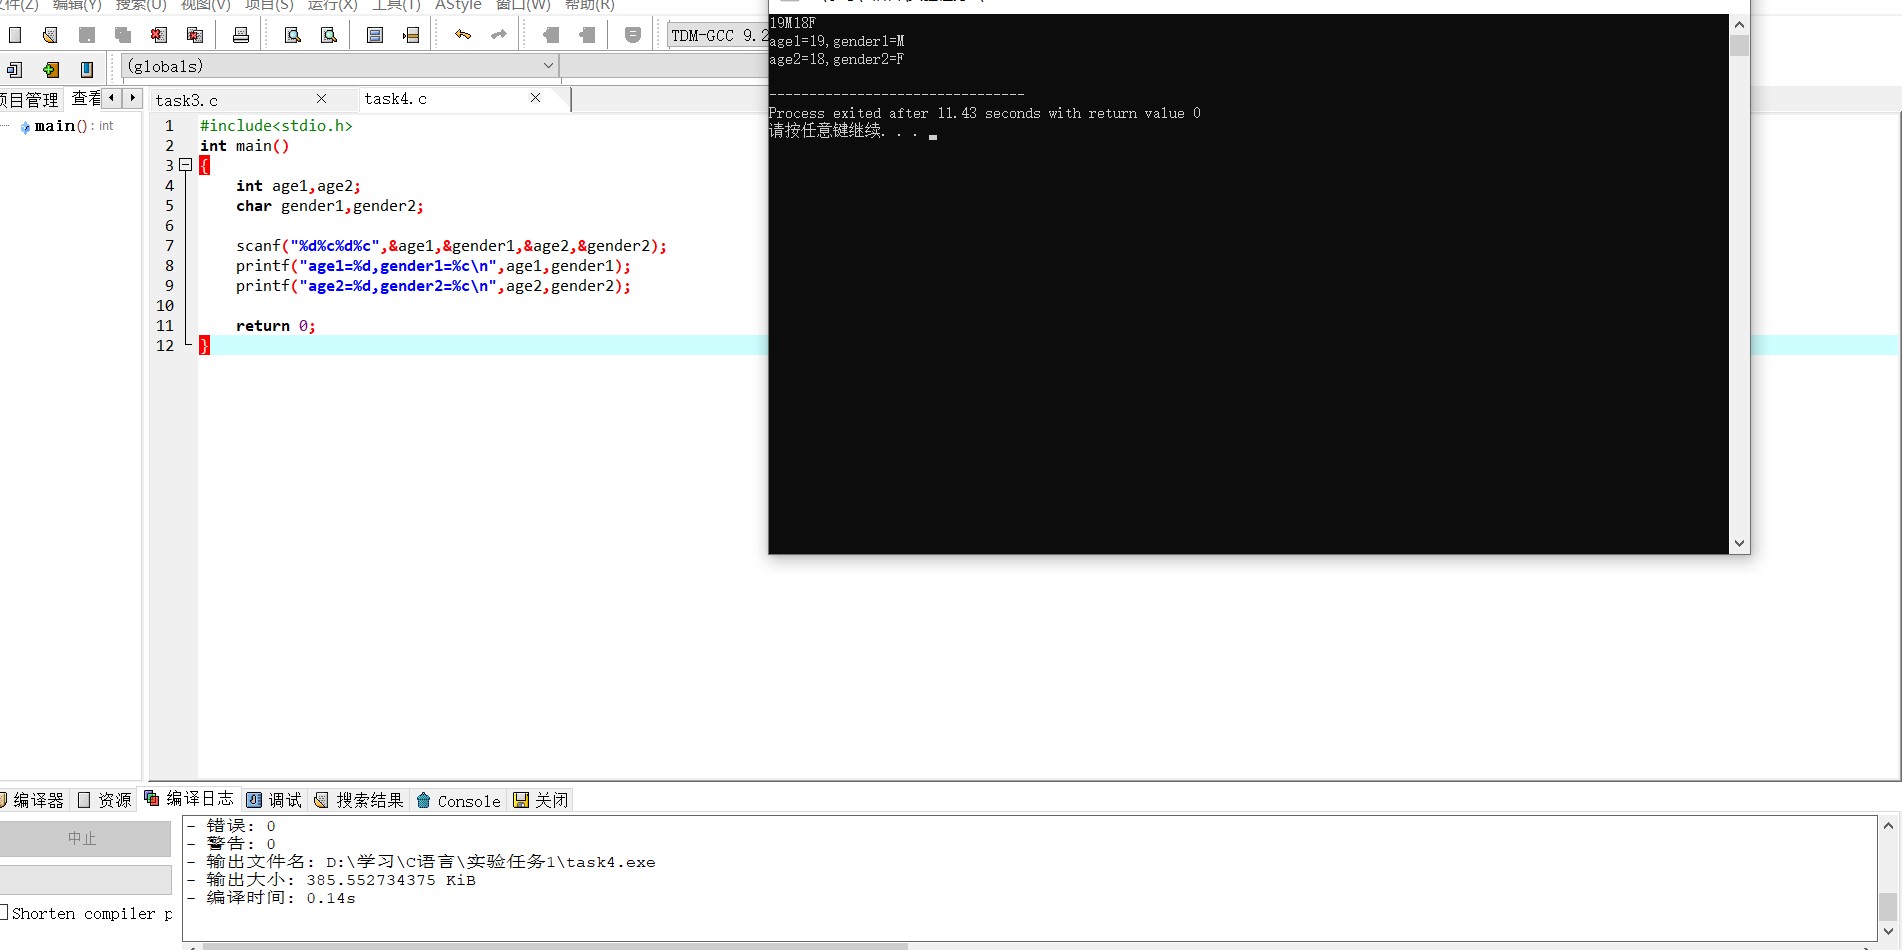Collapse the main function code fold
The image size is (1902, 950).
(x=185, y=165)
